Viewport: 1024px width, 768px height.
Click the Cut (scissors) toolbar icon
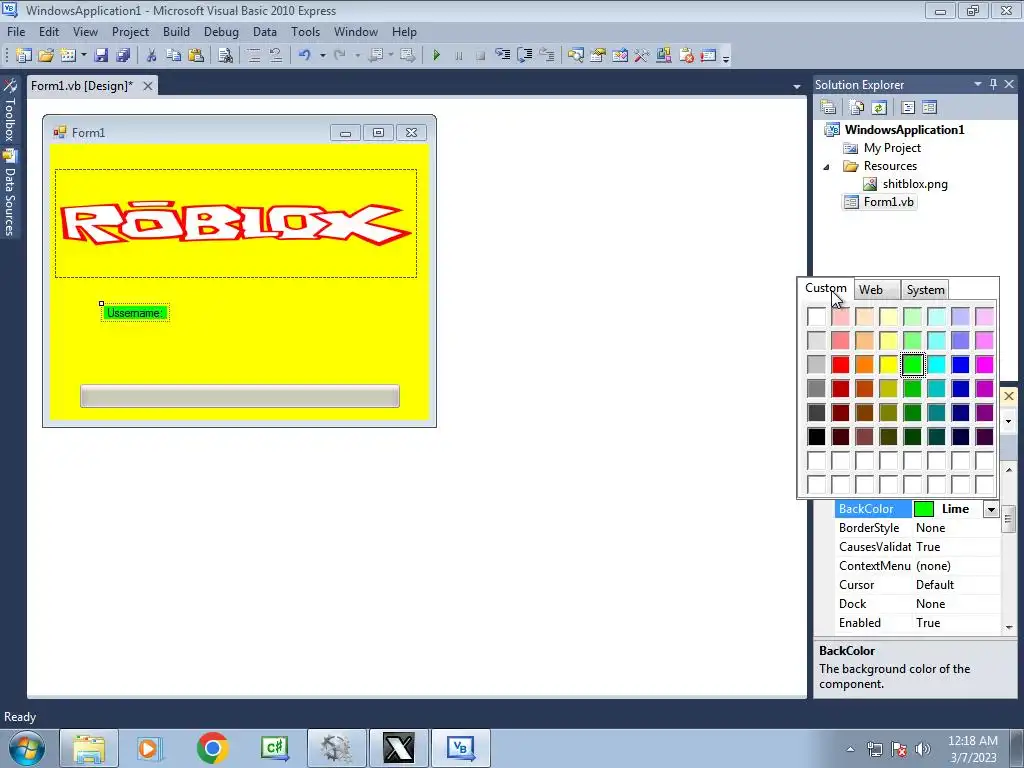152,56
